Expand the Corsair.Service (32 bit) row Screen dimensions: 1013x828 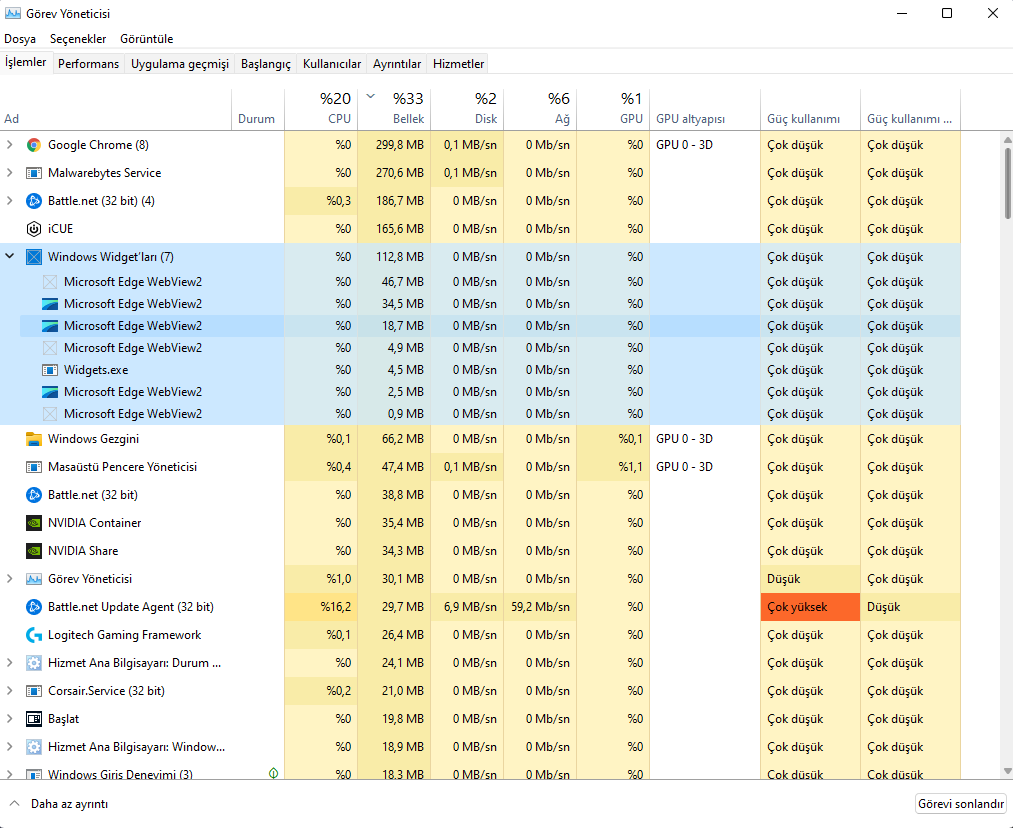[x=10, y=690]
